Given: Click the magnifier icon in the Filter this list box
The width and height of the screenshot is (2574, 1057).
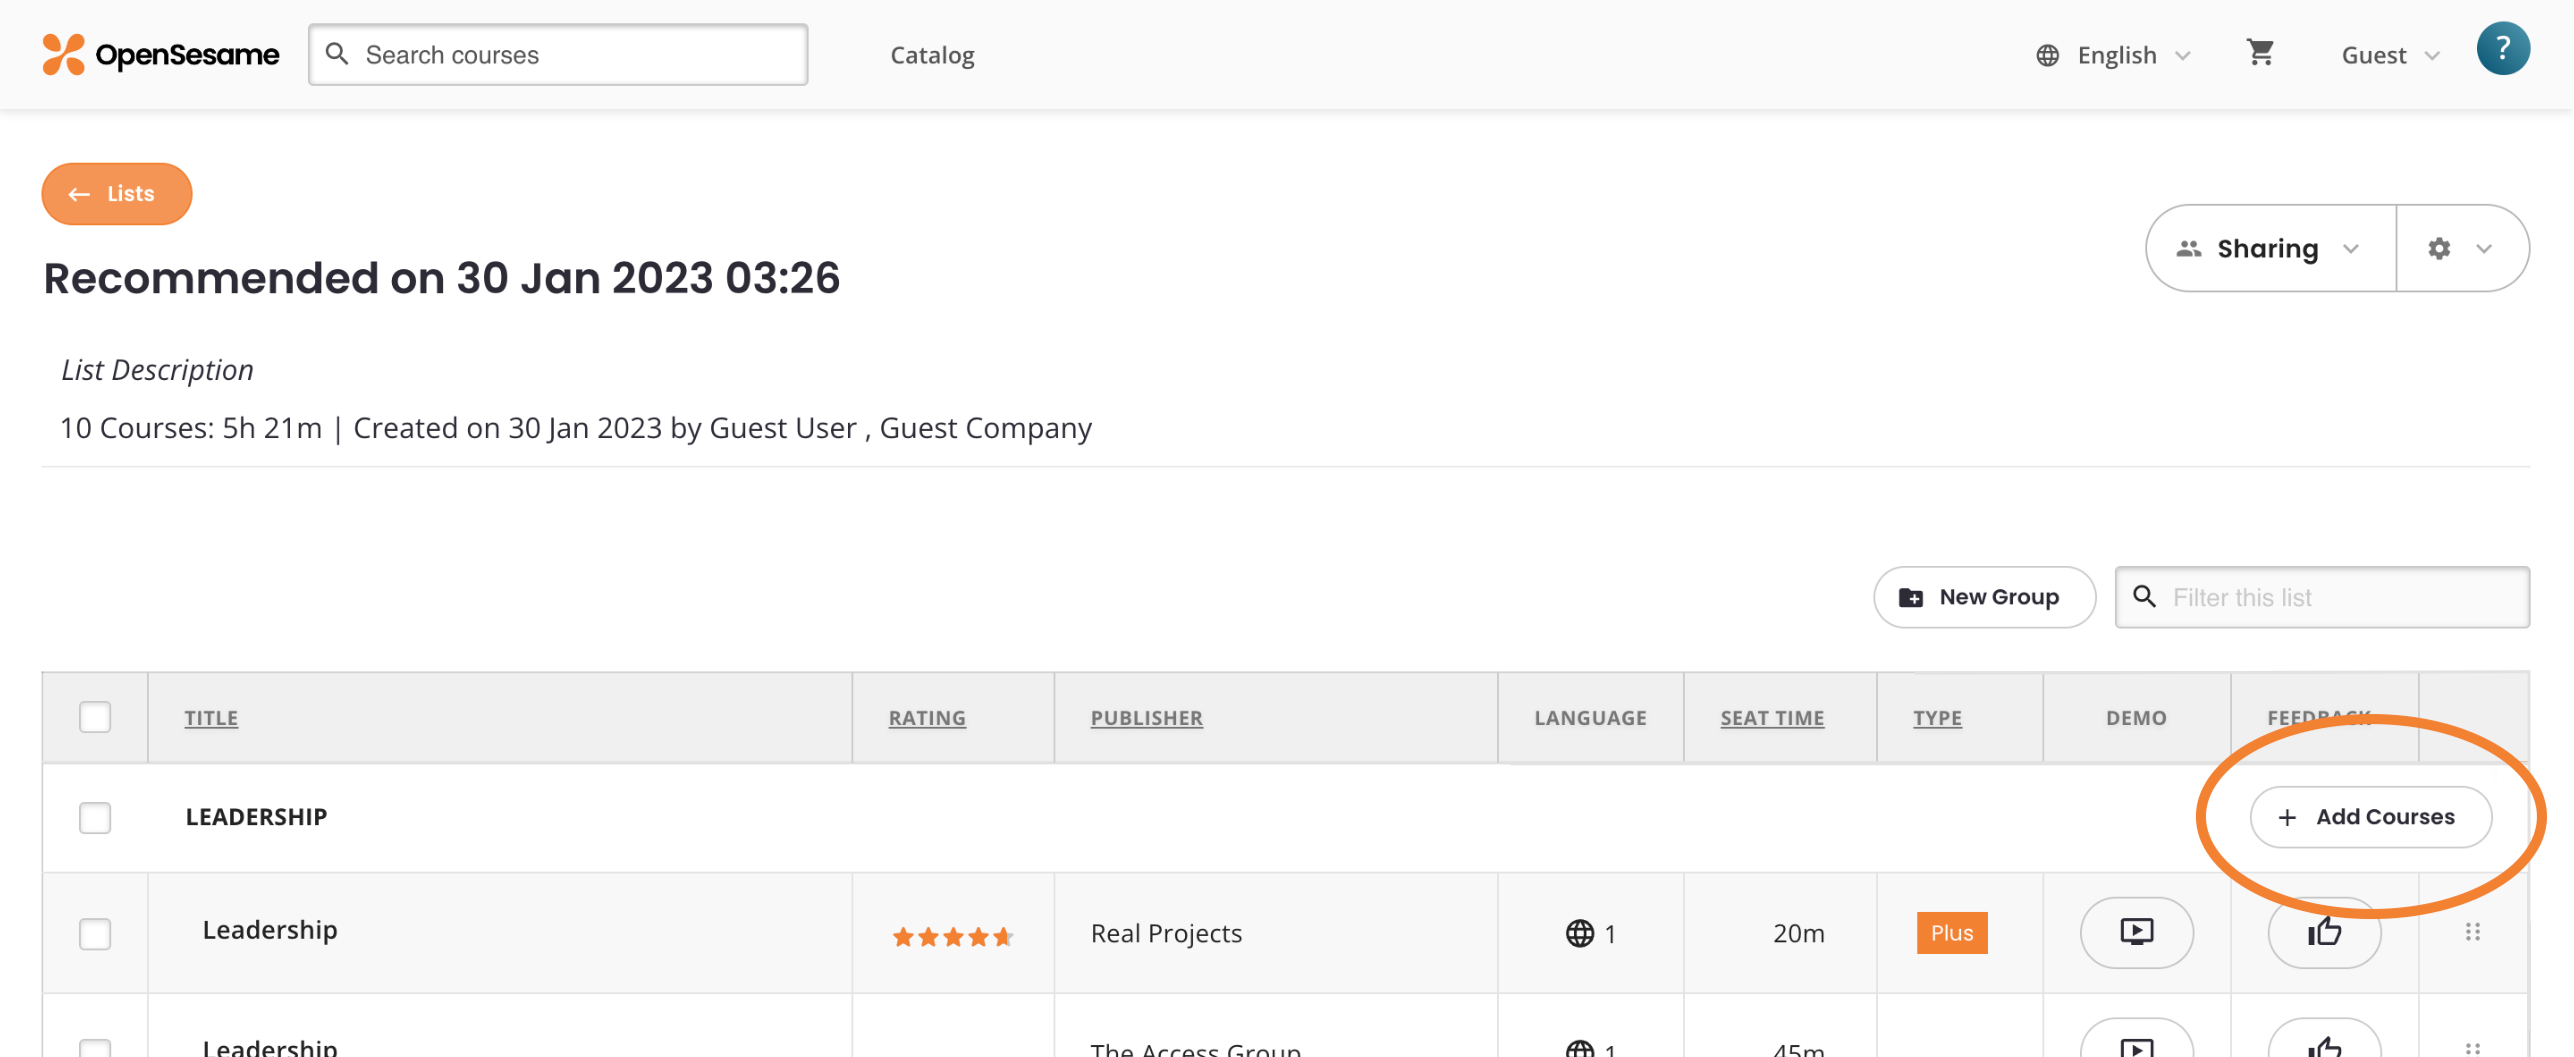Looking at the screenshot, I should coord(2144,597).
